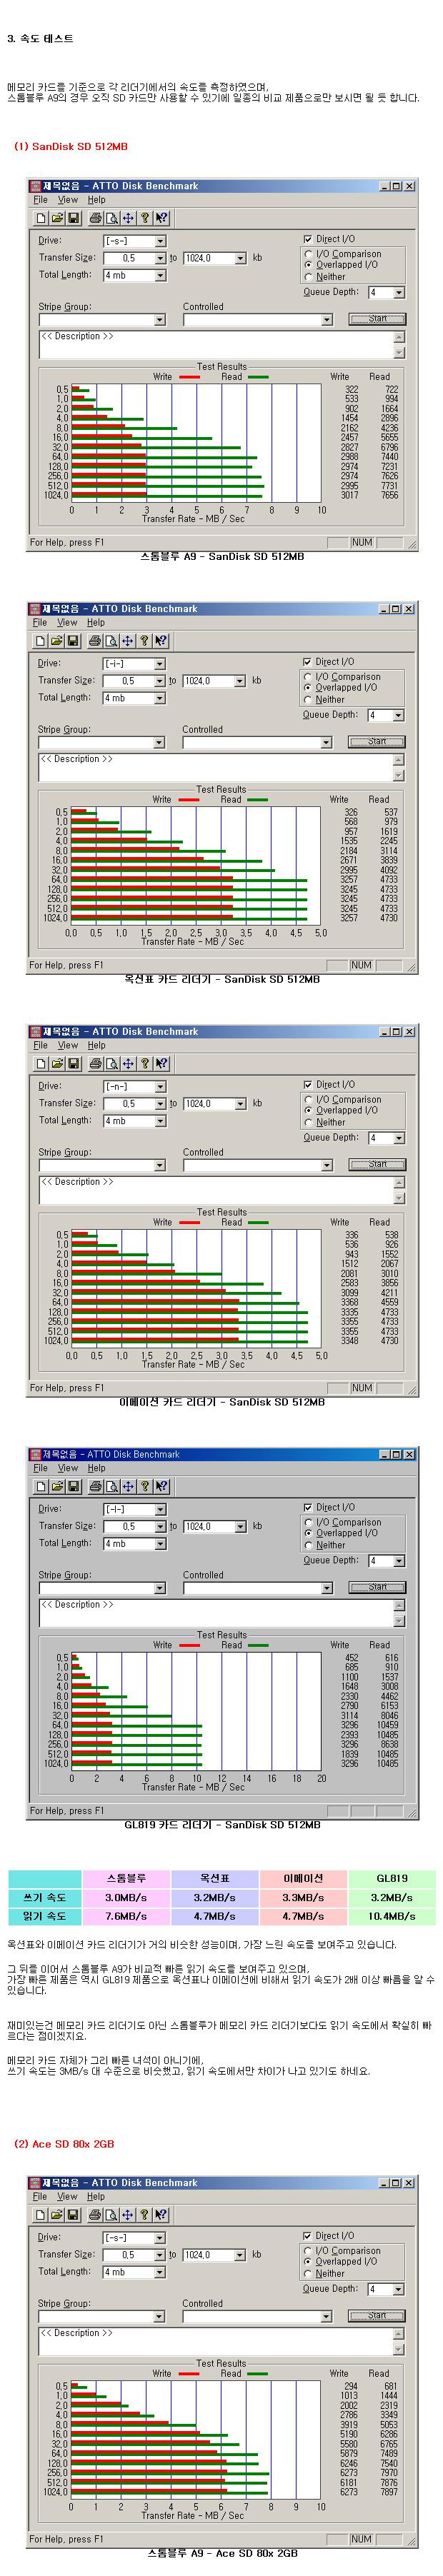Click the 10.4MB/s cell in GL819 column
This screenshot has width=443, height=2576.
[x=392, y=1916]
